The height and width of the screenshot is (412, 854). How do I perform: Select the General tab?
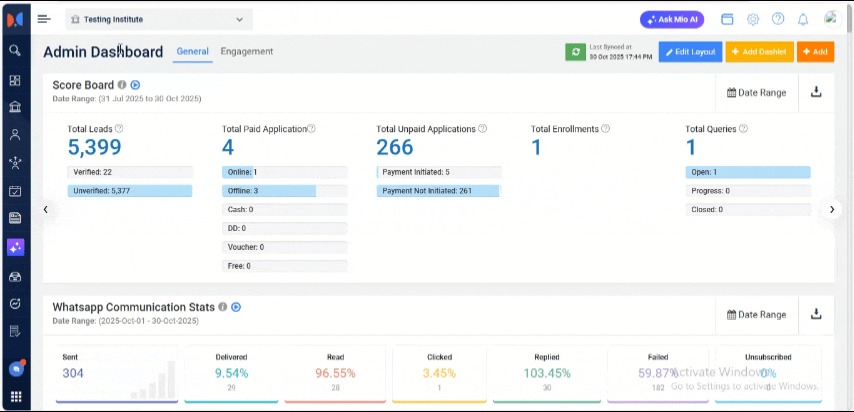pos(192,51)
